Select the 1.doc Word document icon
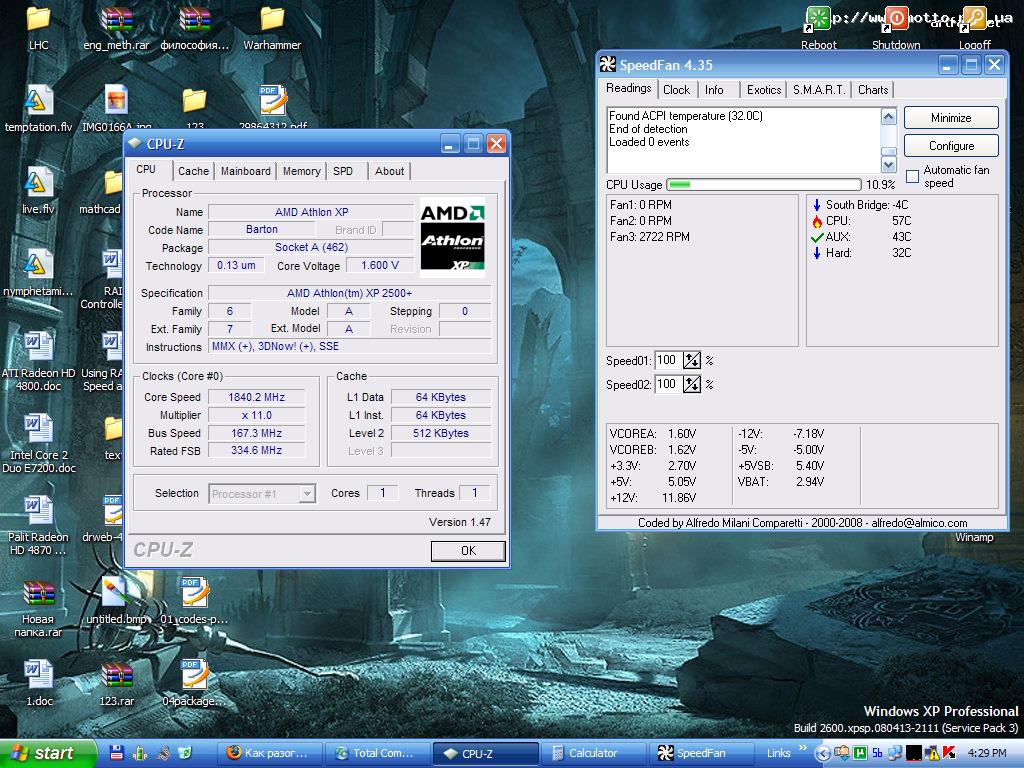 (x=39, y=675)
